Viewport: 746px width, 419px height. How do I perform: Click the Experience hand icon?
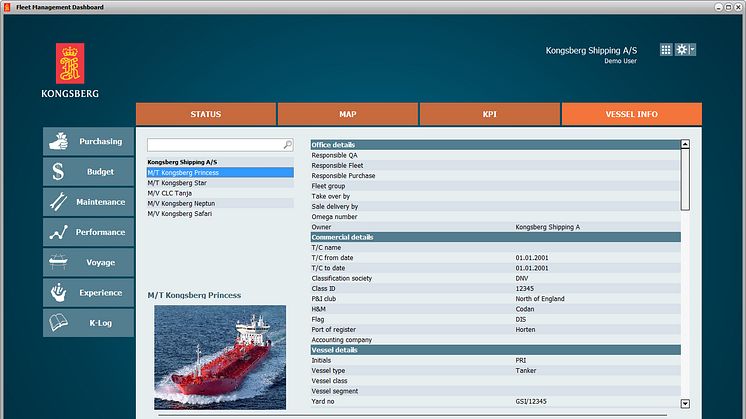59,292
